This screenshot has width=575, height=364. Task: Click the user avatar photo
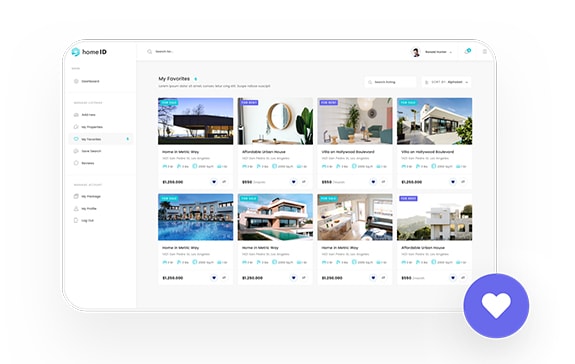coord(415,52)
